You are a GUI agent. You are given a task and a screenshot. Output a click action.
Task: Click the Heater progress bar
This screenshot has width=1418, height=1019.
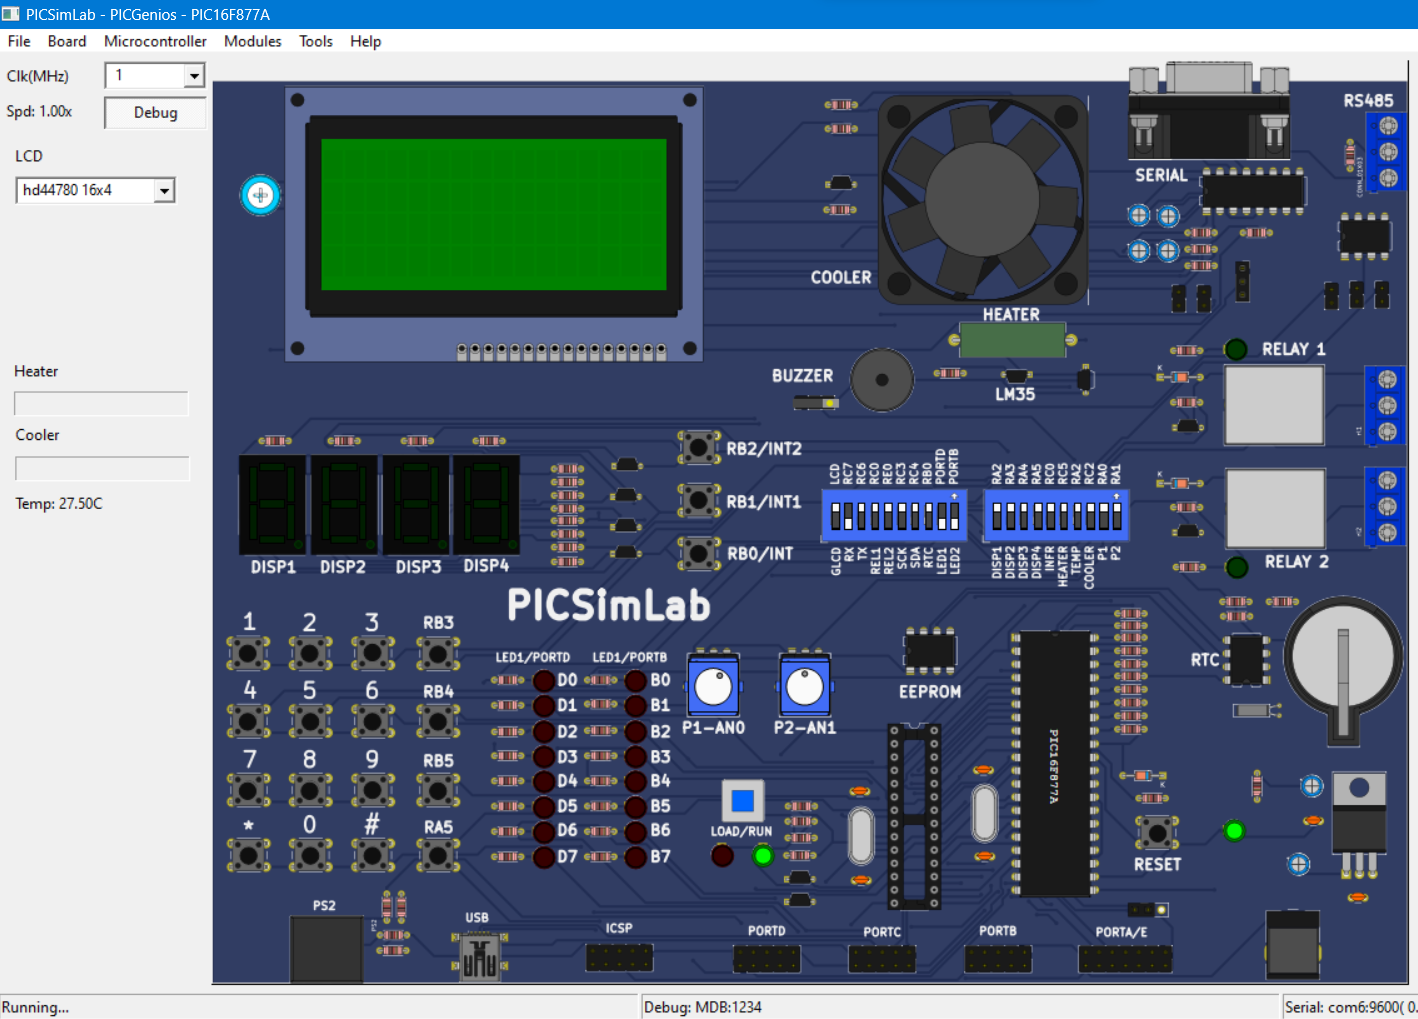coord(101,404)
